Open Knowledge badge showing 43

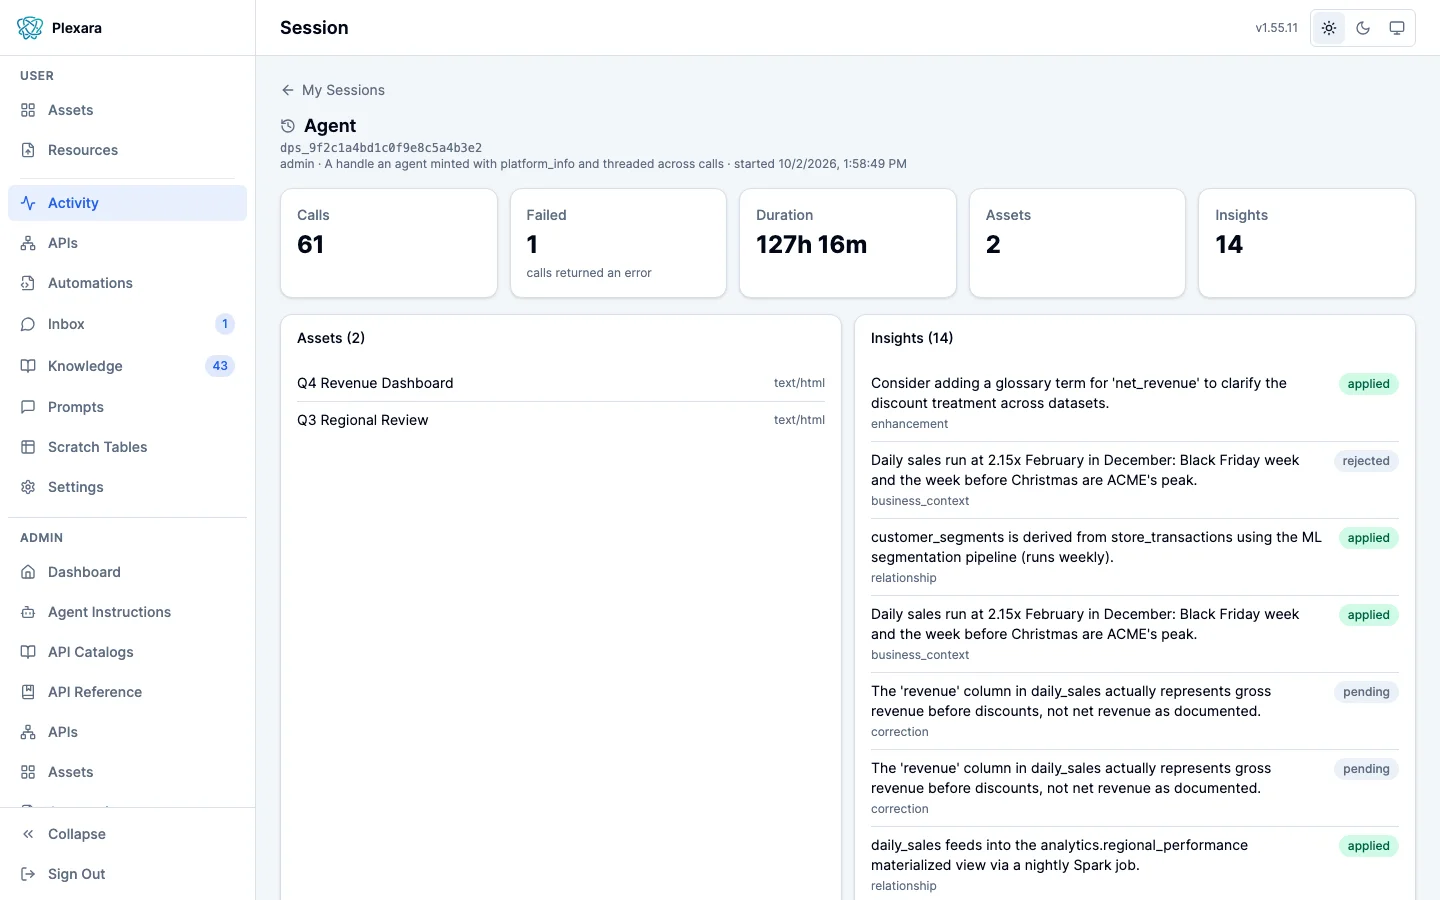pyautogui.click(x=220, y=366)
